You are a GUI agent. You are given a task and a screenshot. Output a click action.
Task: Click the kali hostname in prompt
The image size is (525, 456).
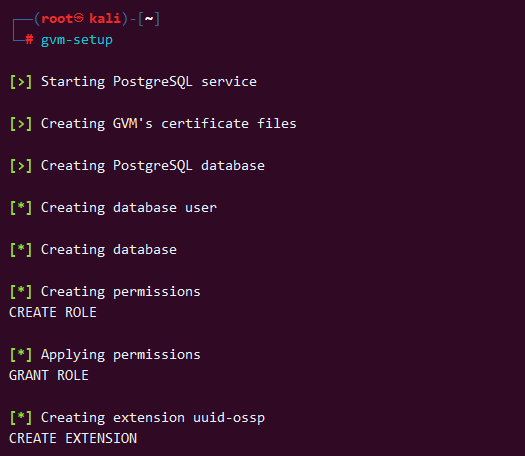(105, 18)
